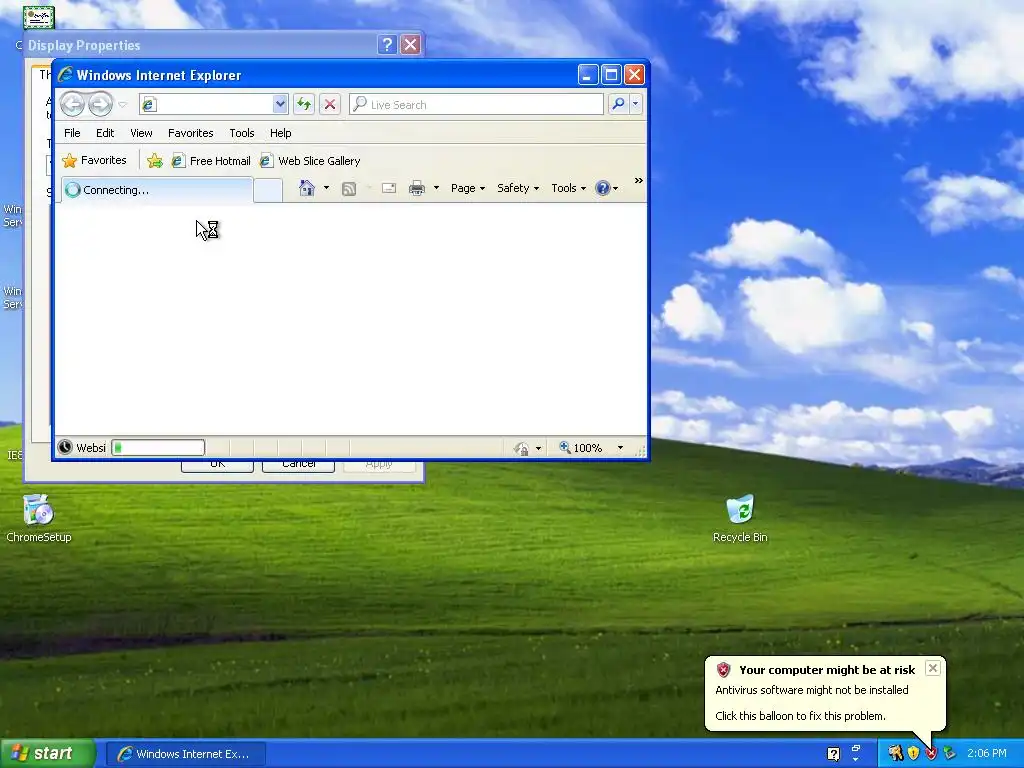Click the Safely Remove Hardware tray icon

949,754
